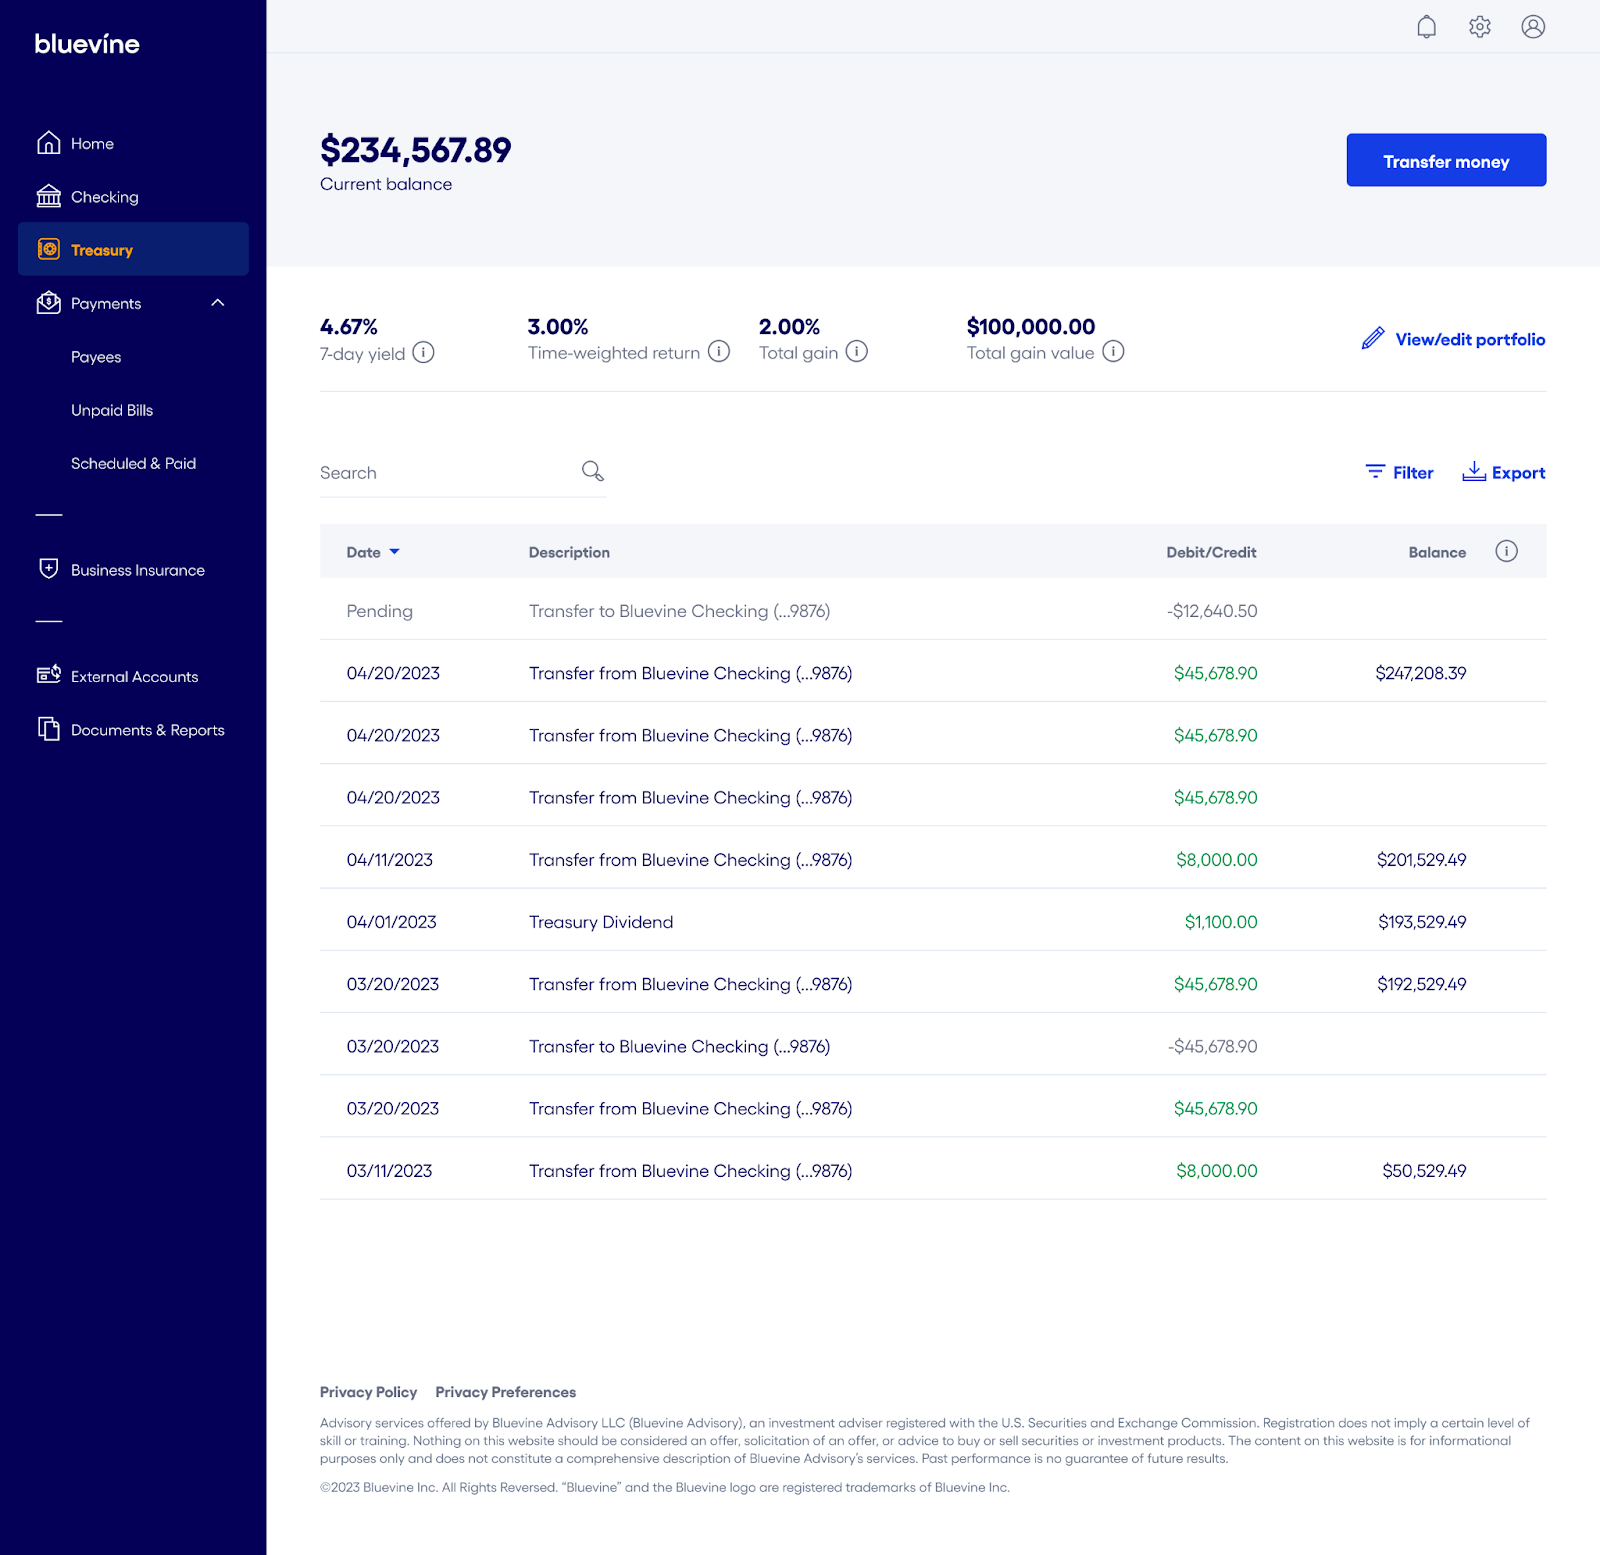Click the $247,208.39 balance value
The image size is (1600, 1555).
[x=1421, y=674]
